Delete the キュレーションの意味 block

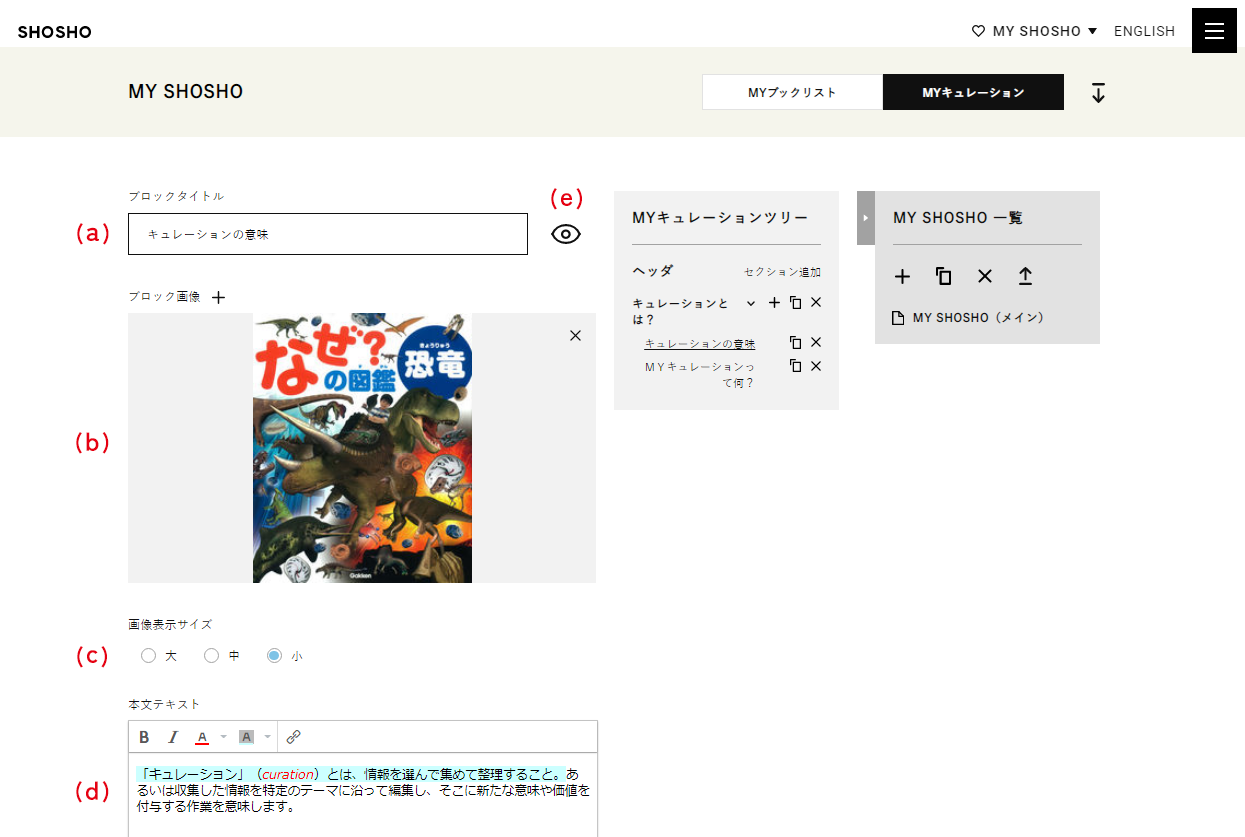(816, 342)
